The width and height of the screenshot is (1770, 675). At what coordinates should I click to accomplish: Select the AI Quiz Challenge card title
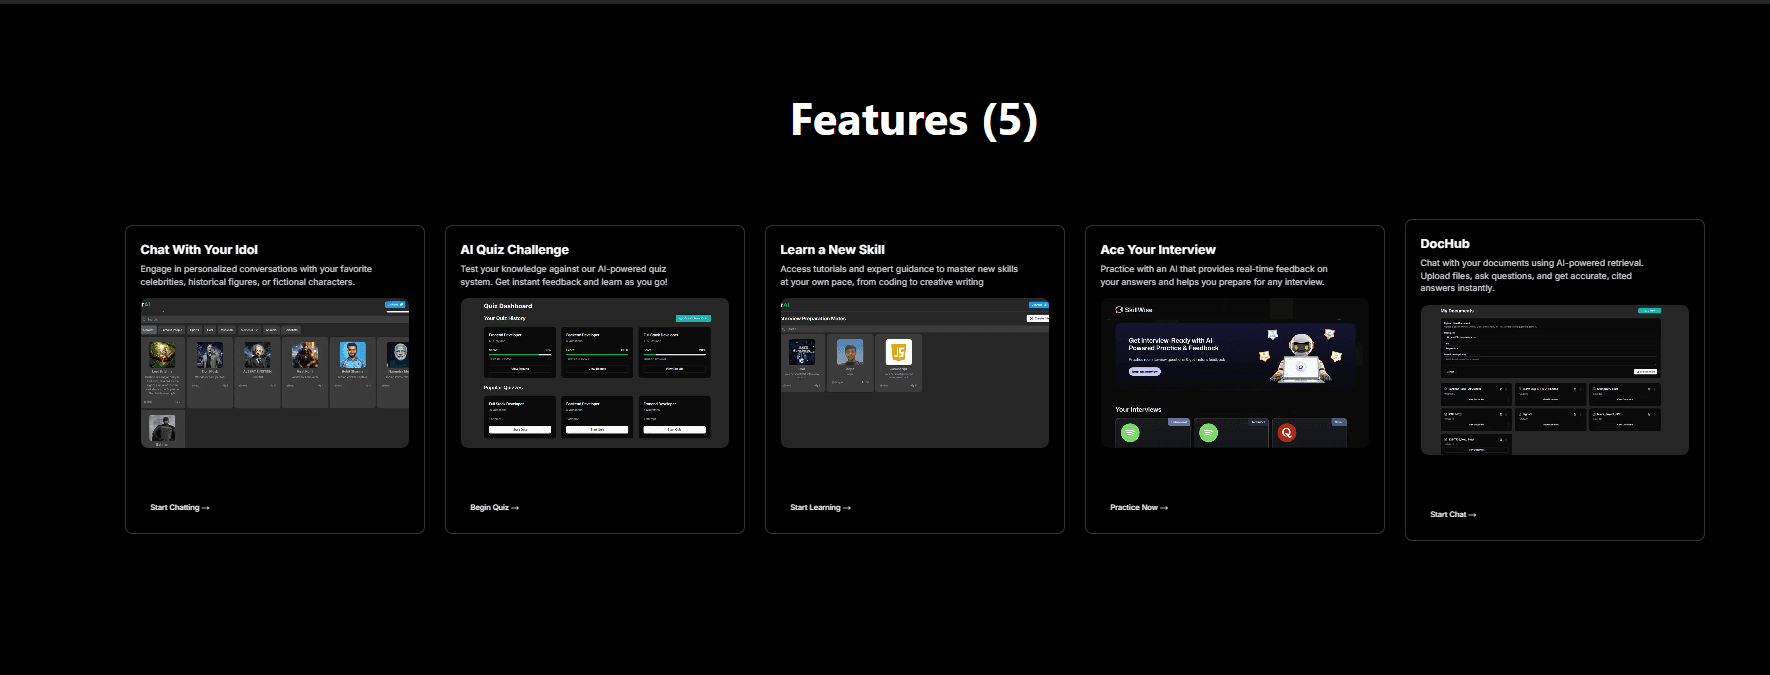[514, 250]
